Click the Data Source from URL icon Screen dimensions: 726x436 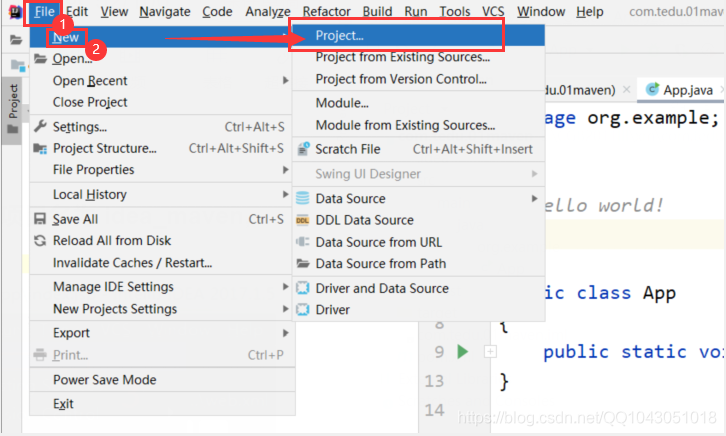[x=303, y=242]
